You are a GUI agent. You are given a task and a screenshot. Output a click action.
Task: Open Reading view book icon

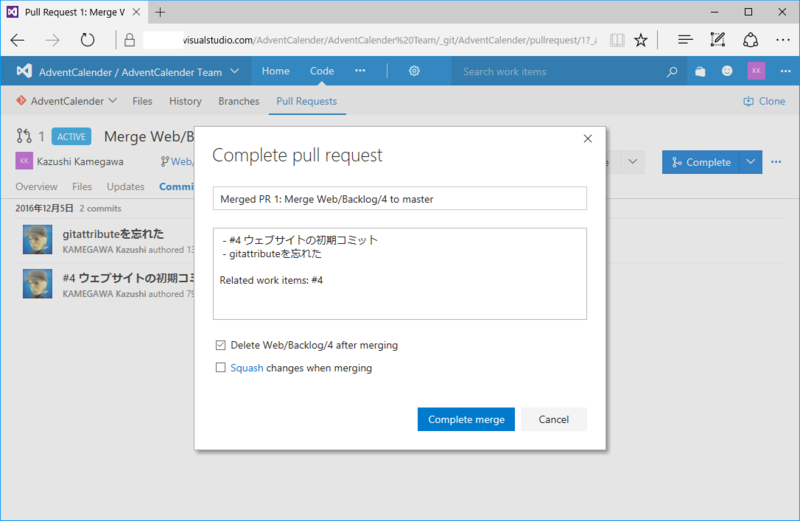pyautogui.click(x=617, y=40)
